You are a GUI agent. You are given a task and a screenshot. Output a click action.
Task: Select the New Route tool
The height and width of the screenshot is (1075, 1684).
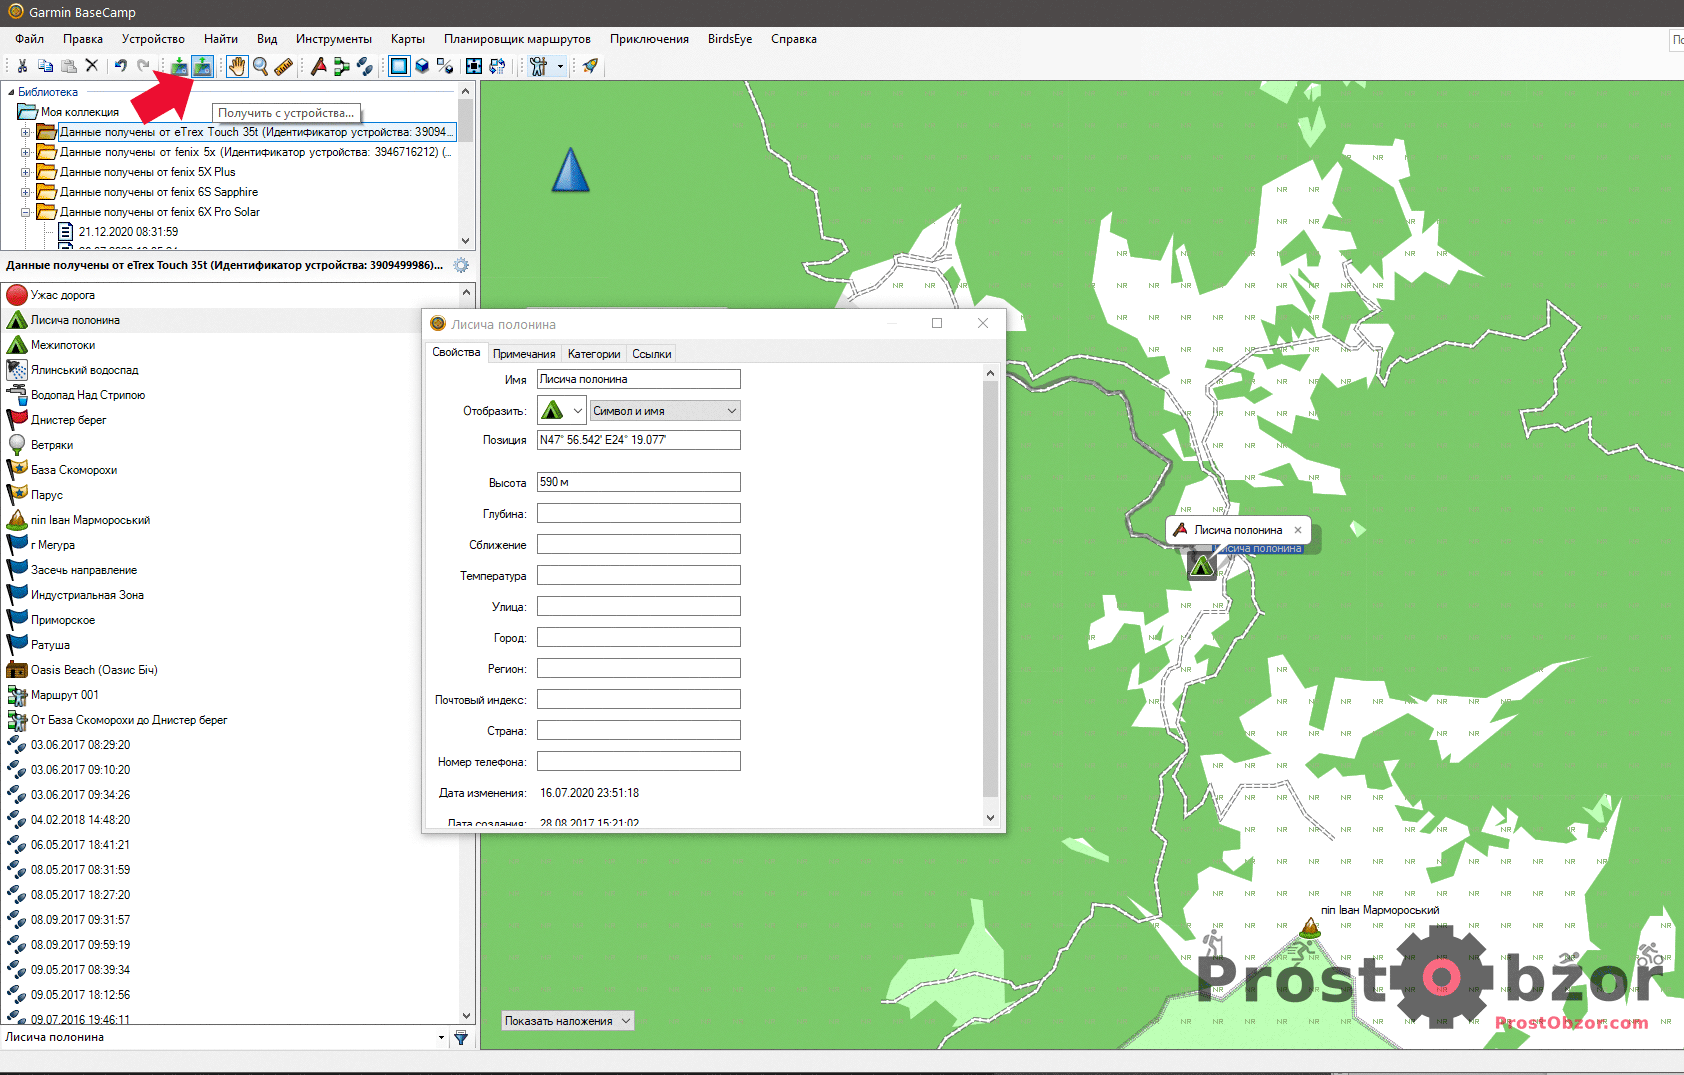tap(342, 66)
